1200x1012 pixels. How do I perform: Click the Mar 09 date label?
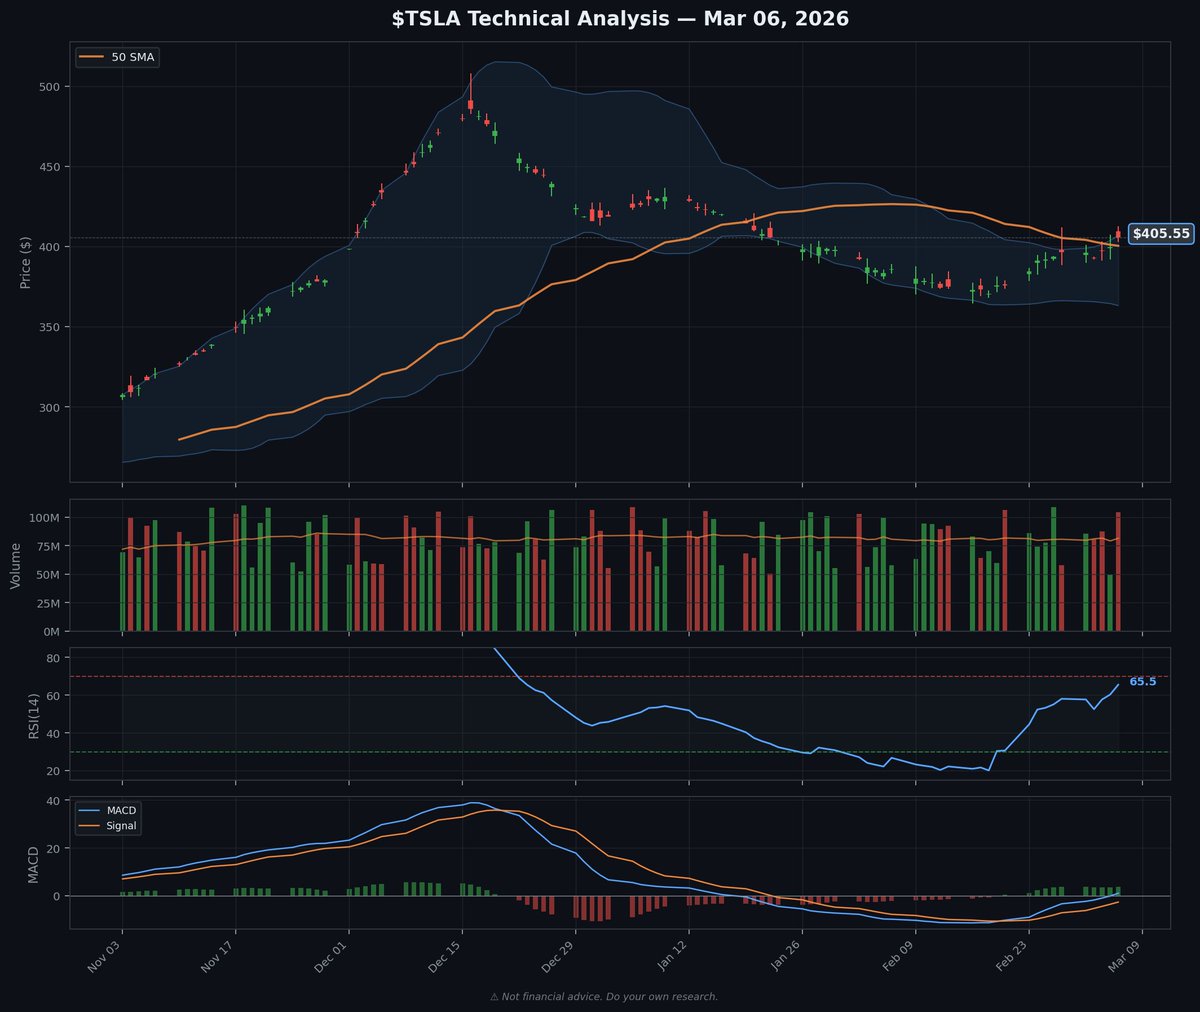point(1123,959)
